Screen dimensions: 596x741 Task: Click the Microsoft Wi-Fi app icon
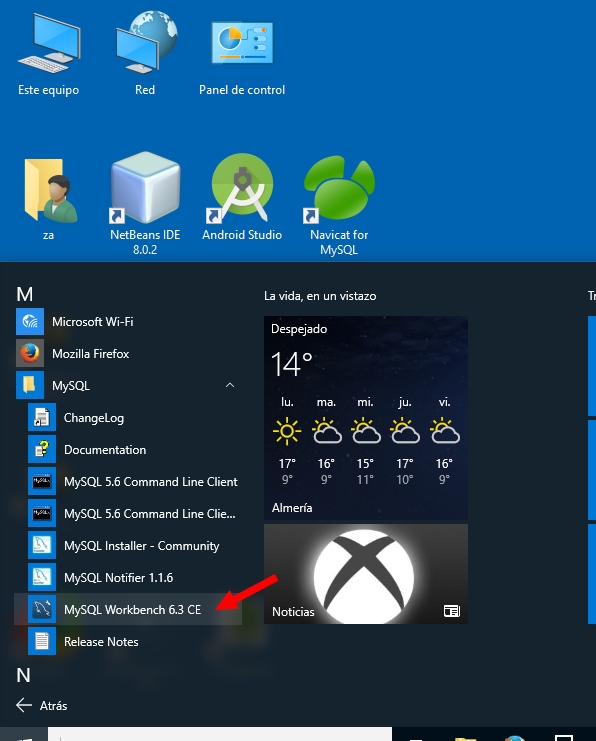coord(30,322)
